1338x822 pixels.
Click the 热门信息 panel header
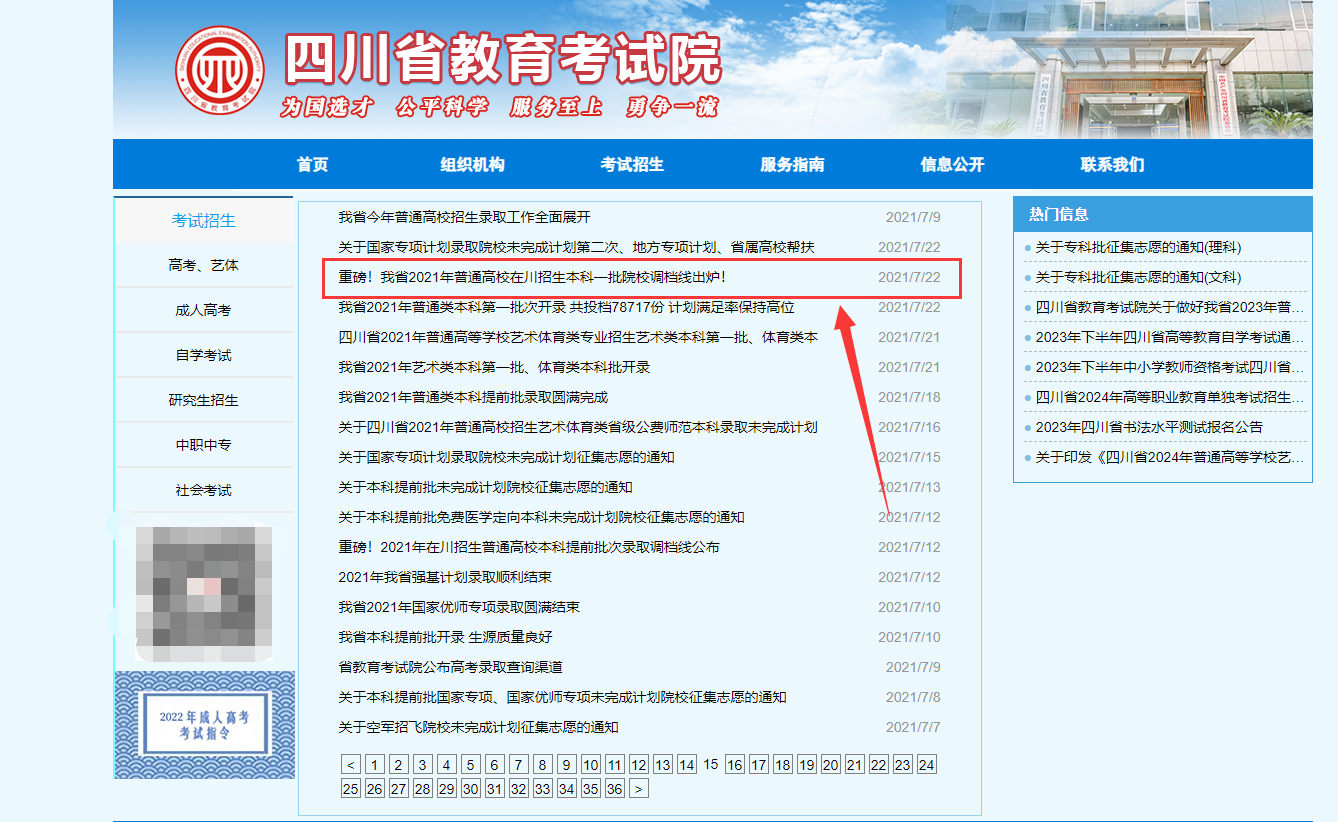point(1163,214)
